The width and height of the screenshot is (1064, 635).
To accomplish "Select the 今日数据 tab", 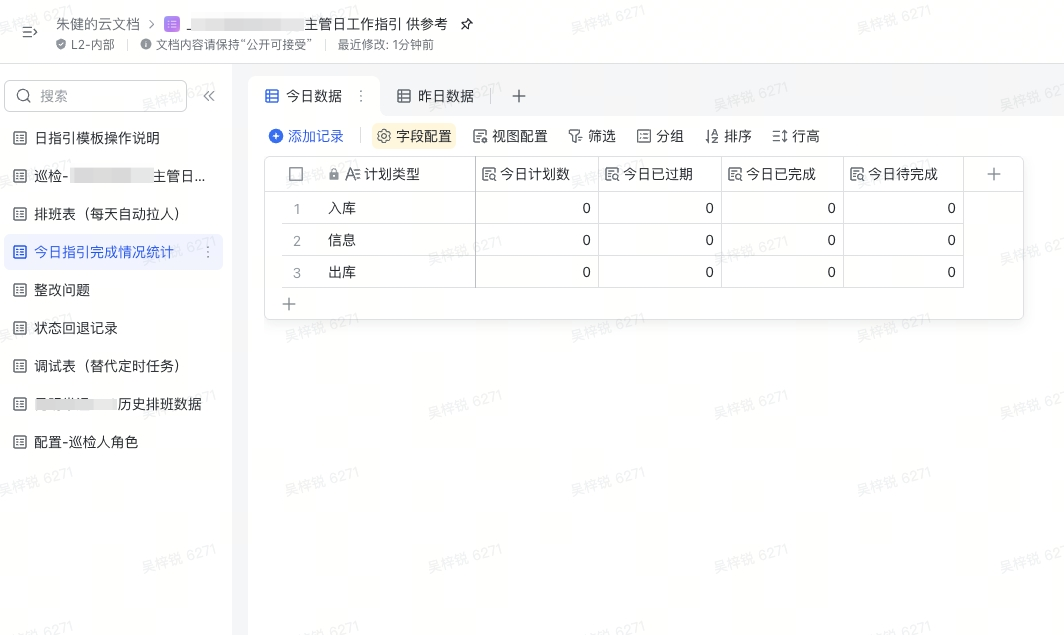I will click(304, 96).
